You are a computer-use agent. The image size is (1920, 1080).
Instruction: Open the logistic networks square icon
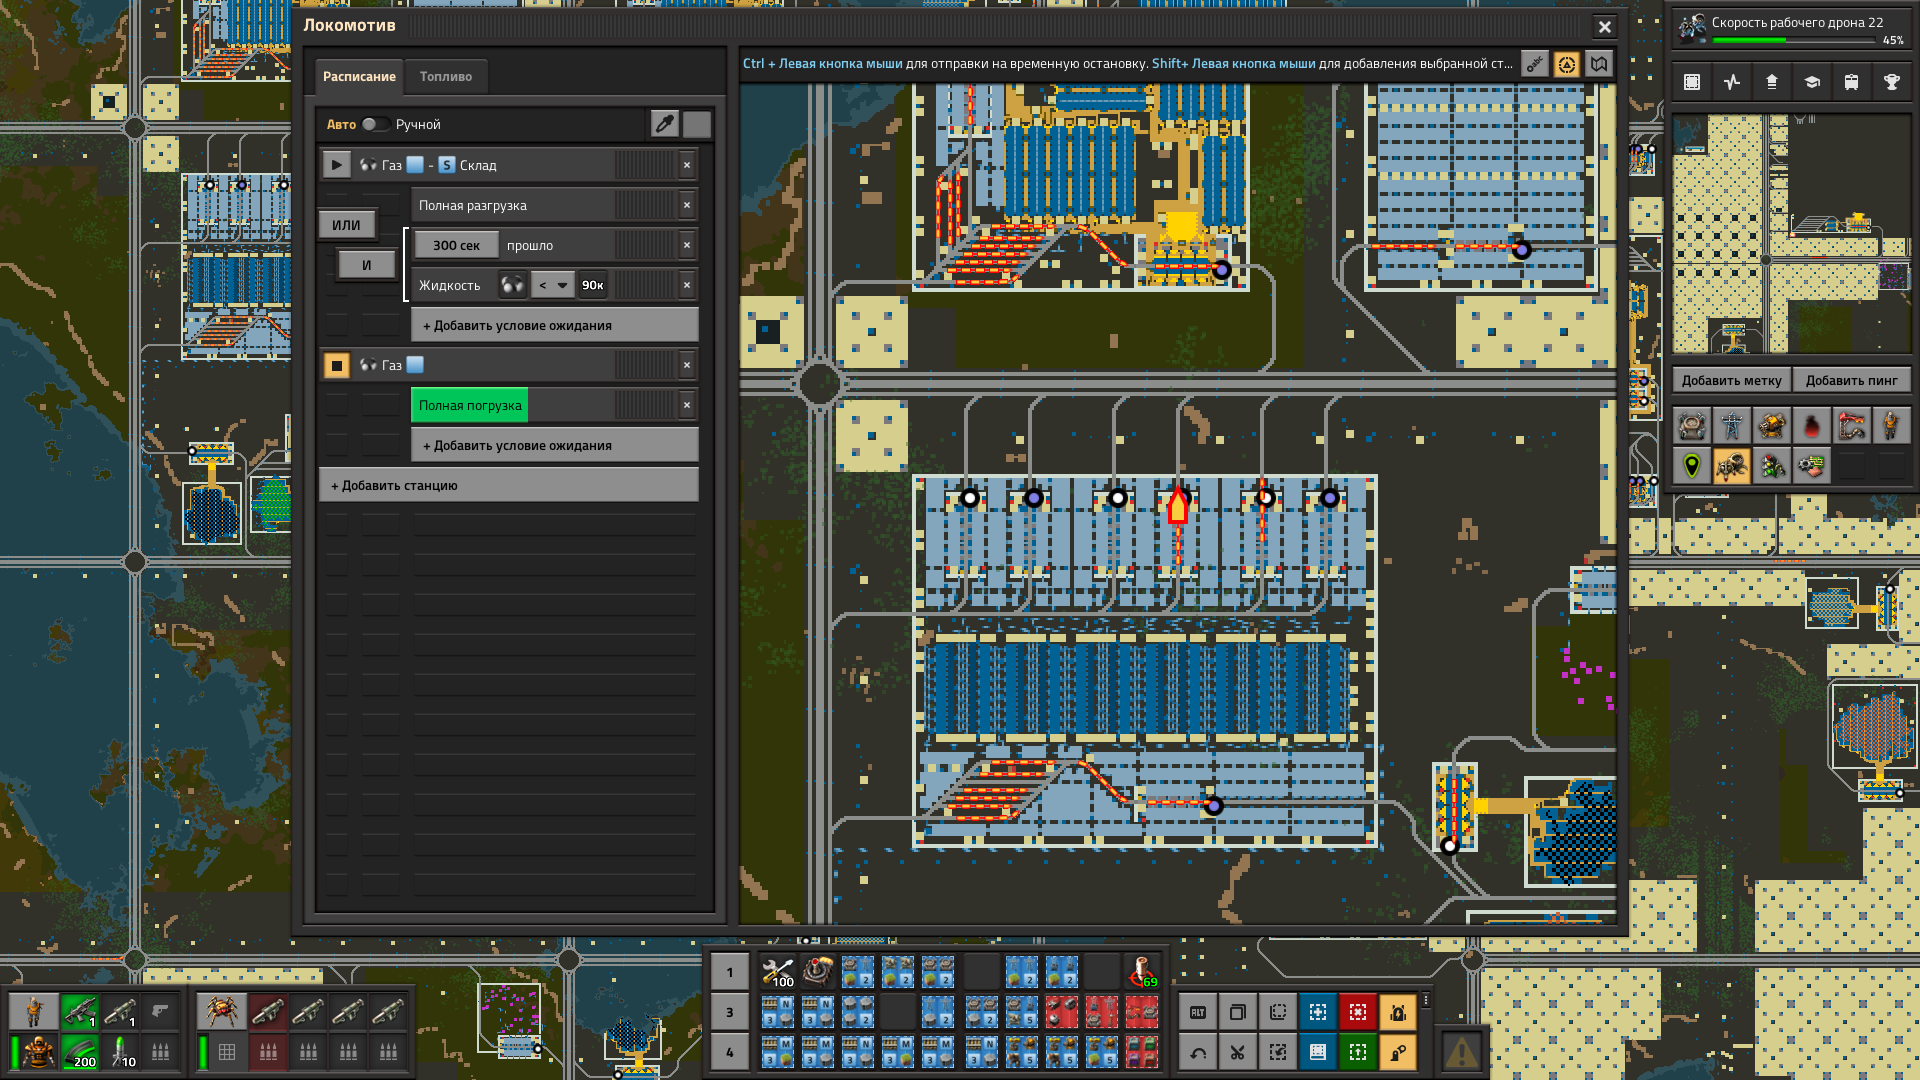1692,82
